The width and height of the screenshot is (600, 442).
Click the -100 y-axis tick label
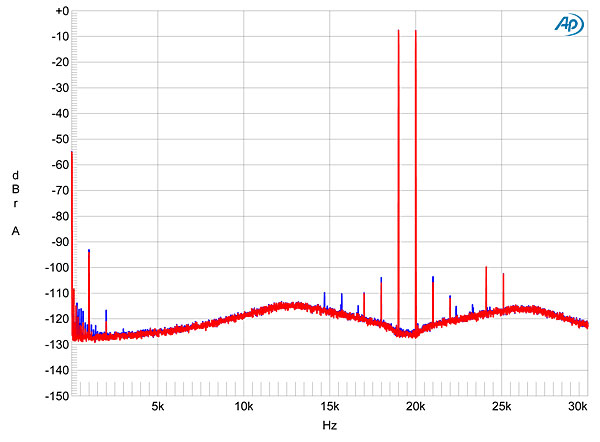tap(58, 267)
